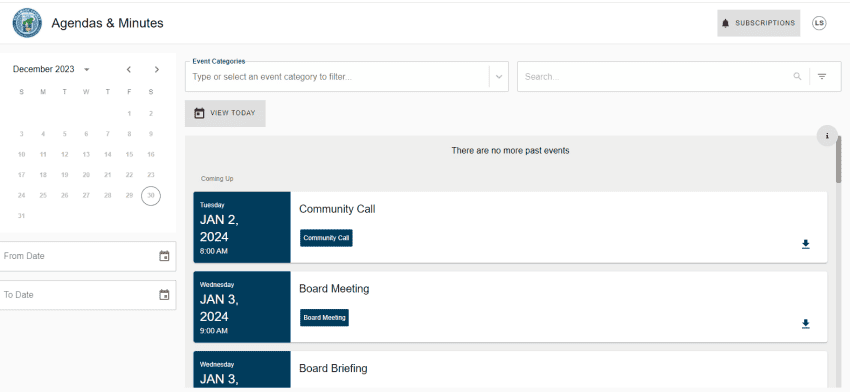The width and height of the screenshot is (850, 392).
Task: Click the organization seal logo
Action: point(27,23)
